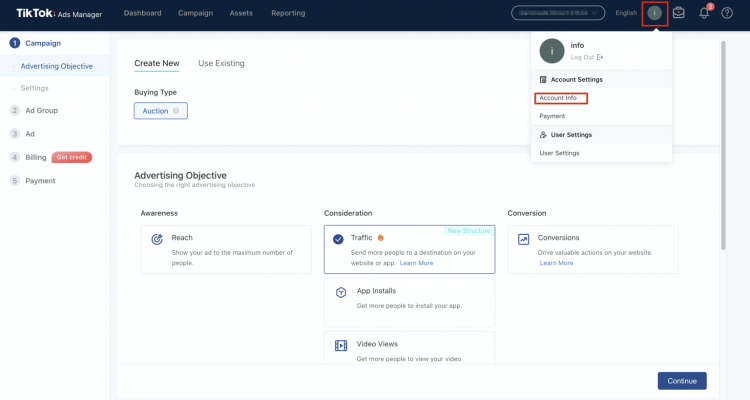
Task: Open the English language selector
Action: point(626,13)
